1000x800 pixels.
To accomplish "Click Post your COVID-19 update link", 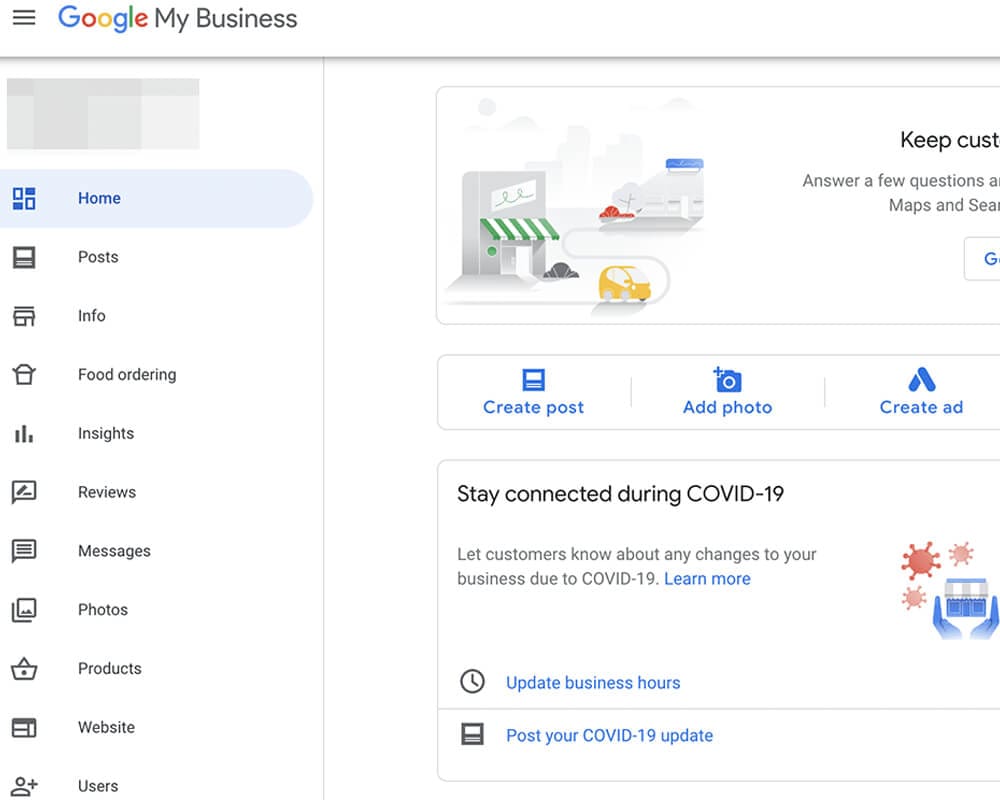I will coord(610,736).
